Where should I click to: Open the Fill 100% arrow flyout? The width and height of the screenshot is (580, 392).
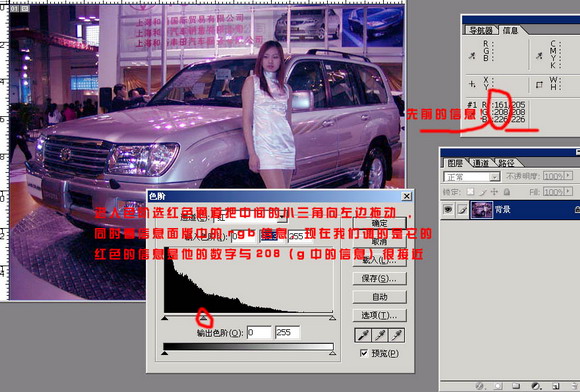(x=569, y=192)
